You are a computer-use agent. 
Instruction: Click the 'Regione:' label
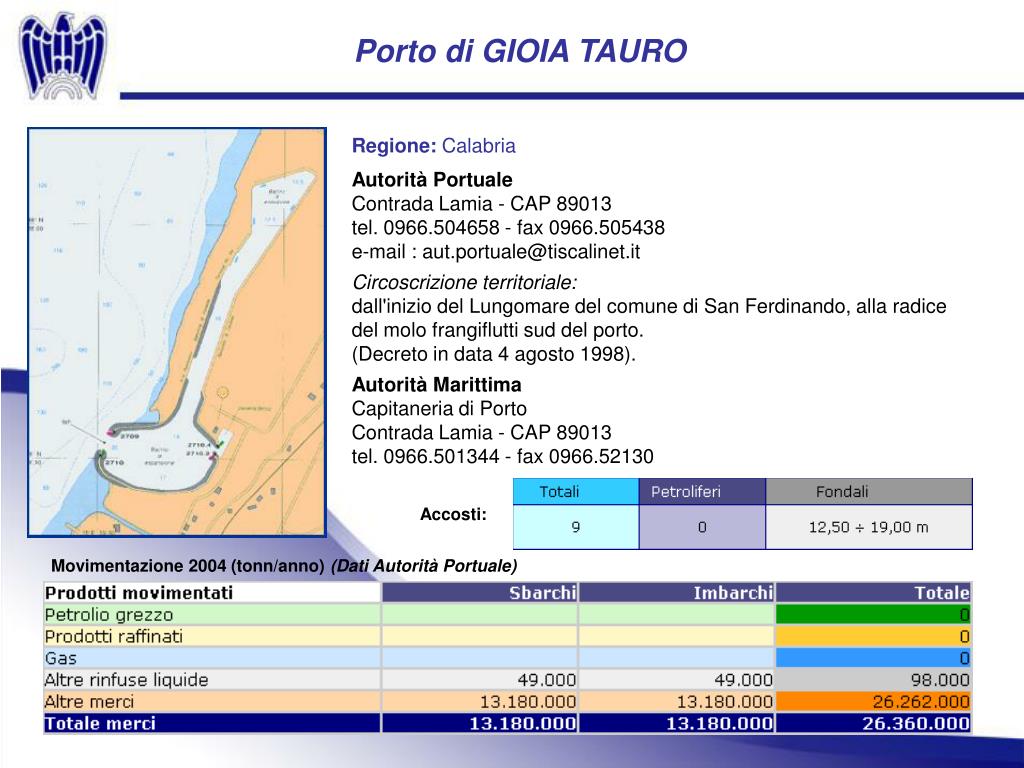[x=394, y=146]
